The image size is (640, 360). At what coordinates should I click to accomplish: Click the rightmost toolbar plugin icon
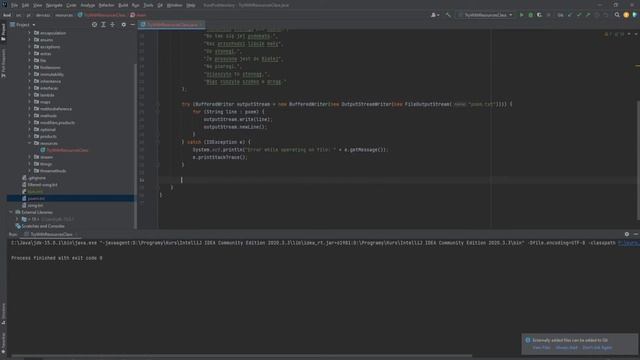pos(635,15)
